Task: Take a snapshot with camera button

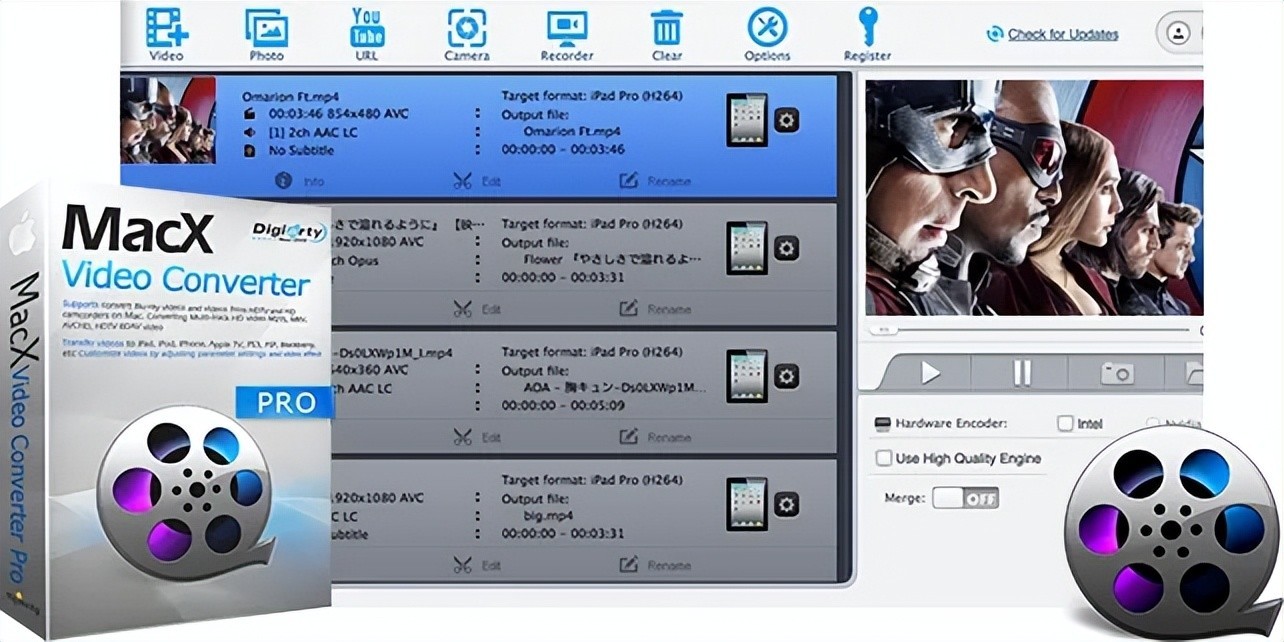Action: coord(1117,373)
